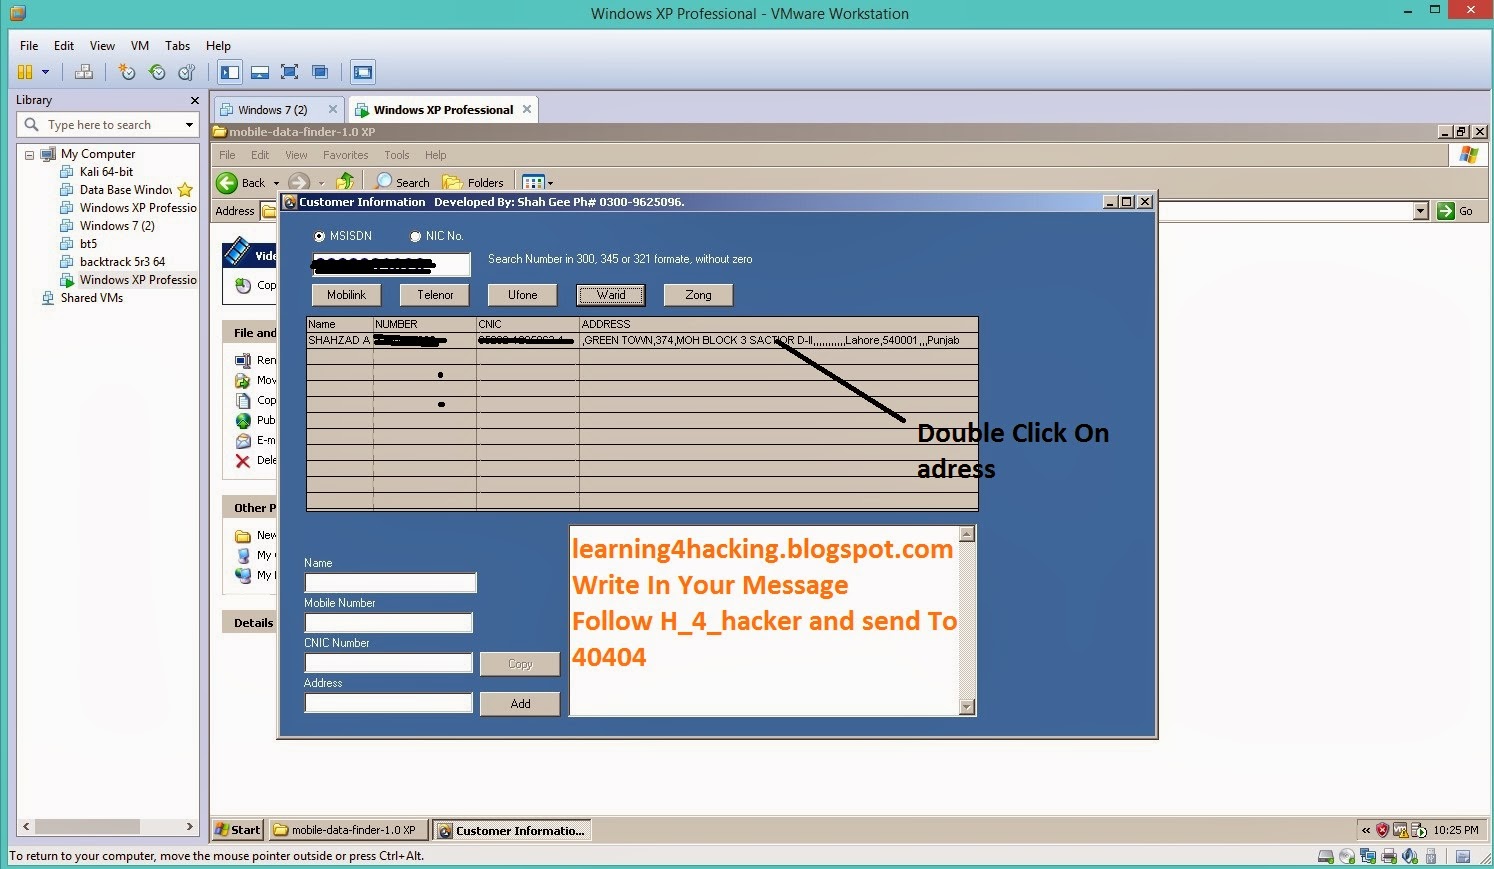Open the Back history dropdown arrow
The image size is (1494, 869).
click(276, 183)
